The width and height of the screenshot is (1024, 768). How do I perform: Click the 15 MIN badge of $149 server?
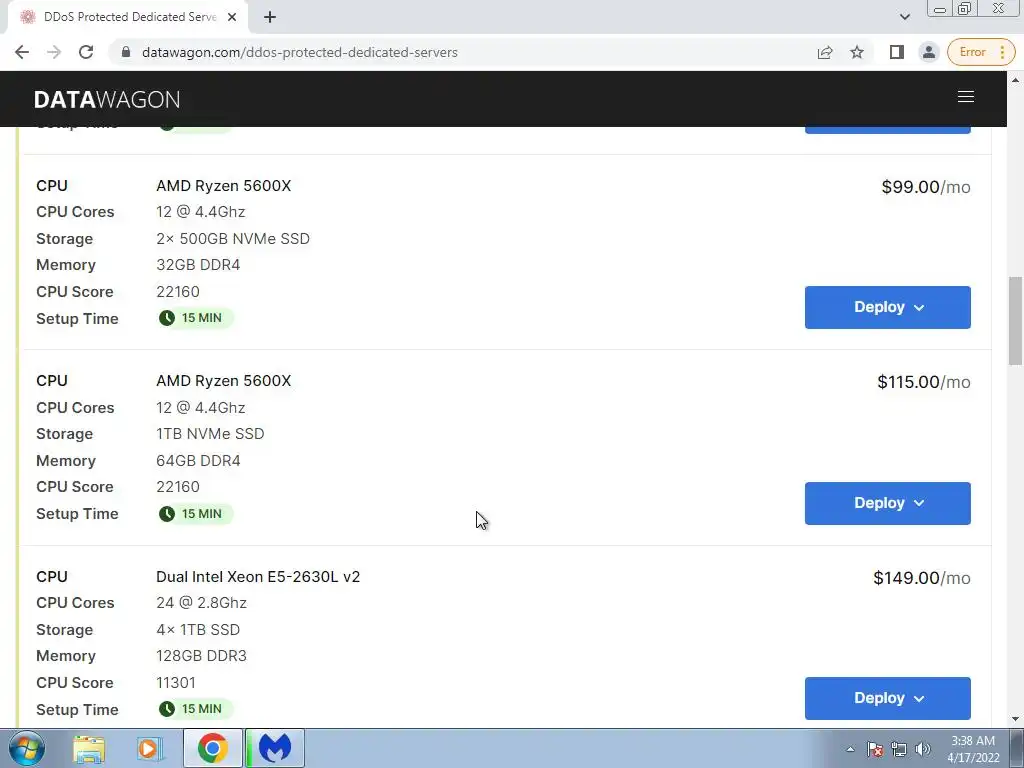pos(195,709)
